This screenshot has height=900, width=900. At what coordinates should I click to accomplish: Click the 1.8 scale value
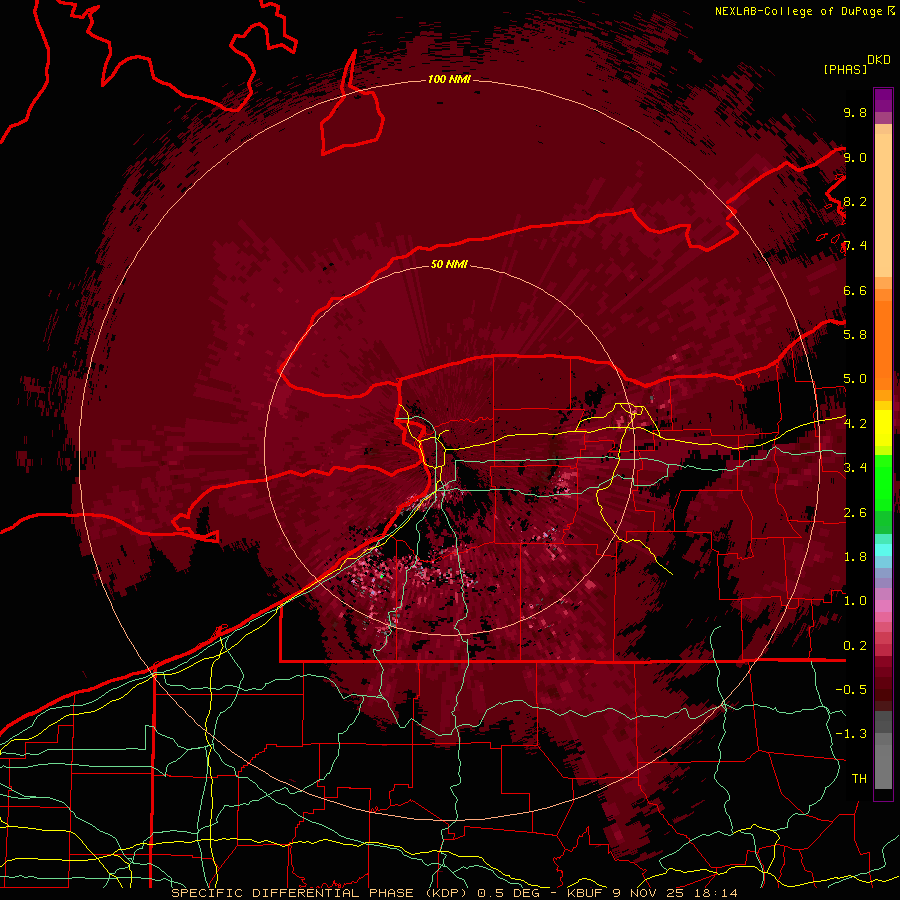point(855,557)
